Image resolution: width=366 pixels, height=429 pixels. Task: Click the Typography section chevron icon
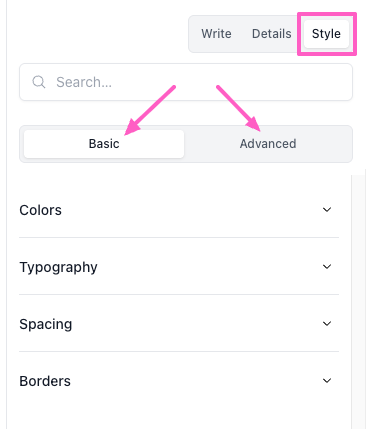tap(327, 267)
